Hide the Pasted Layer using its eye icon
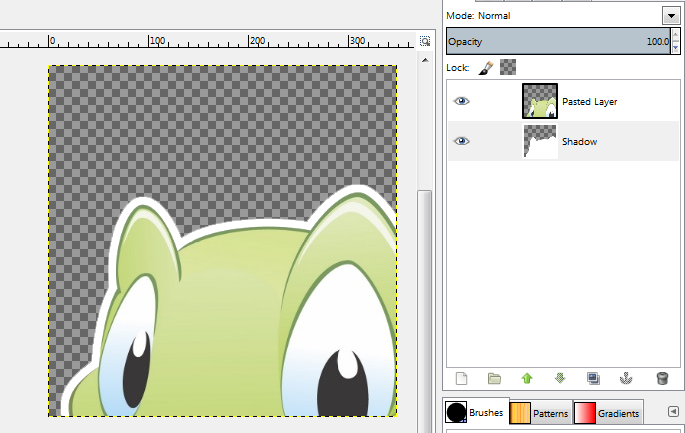Image resolution: width=685 pixels, height=433 pixels. point(461,101)
